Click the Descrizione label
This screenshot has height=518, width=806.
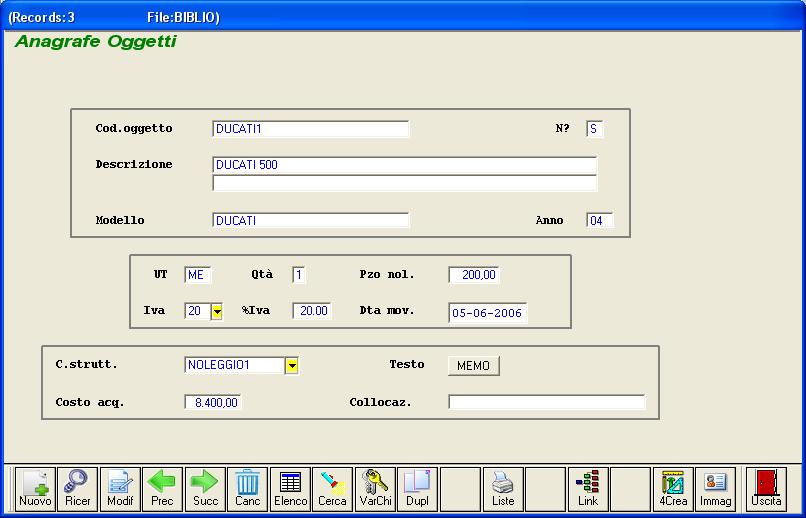[x=134, y=164]
